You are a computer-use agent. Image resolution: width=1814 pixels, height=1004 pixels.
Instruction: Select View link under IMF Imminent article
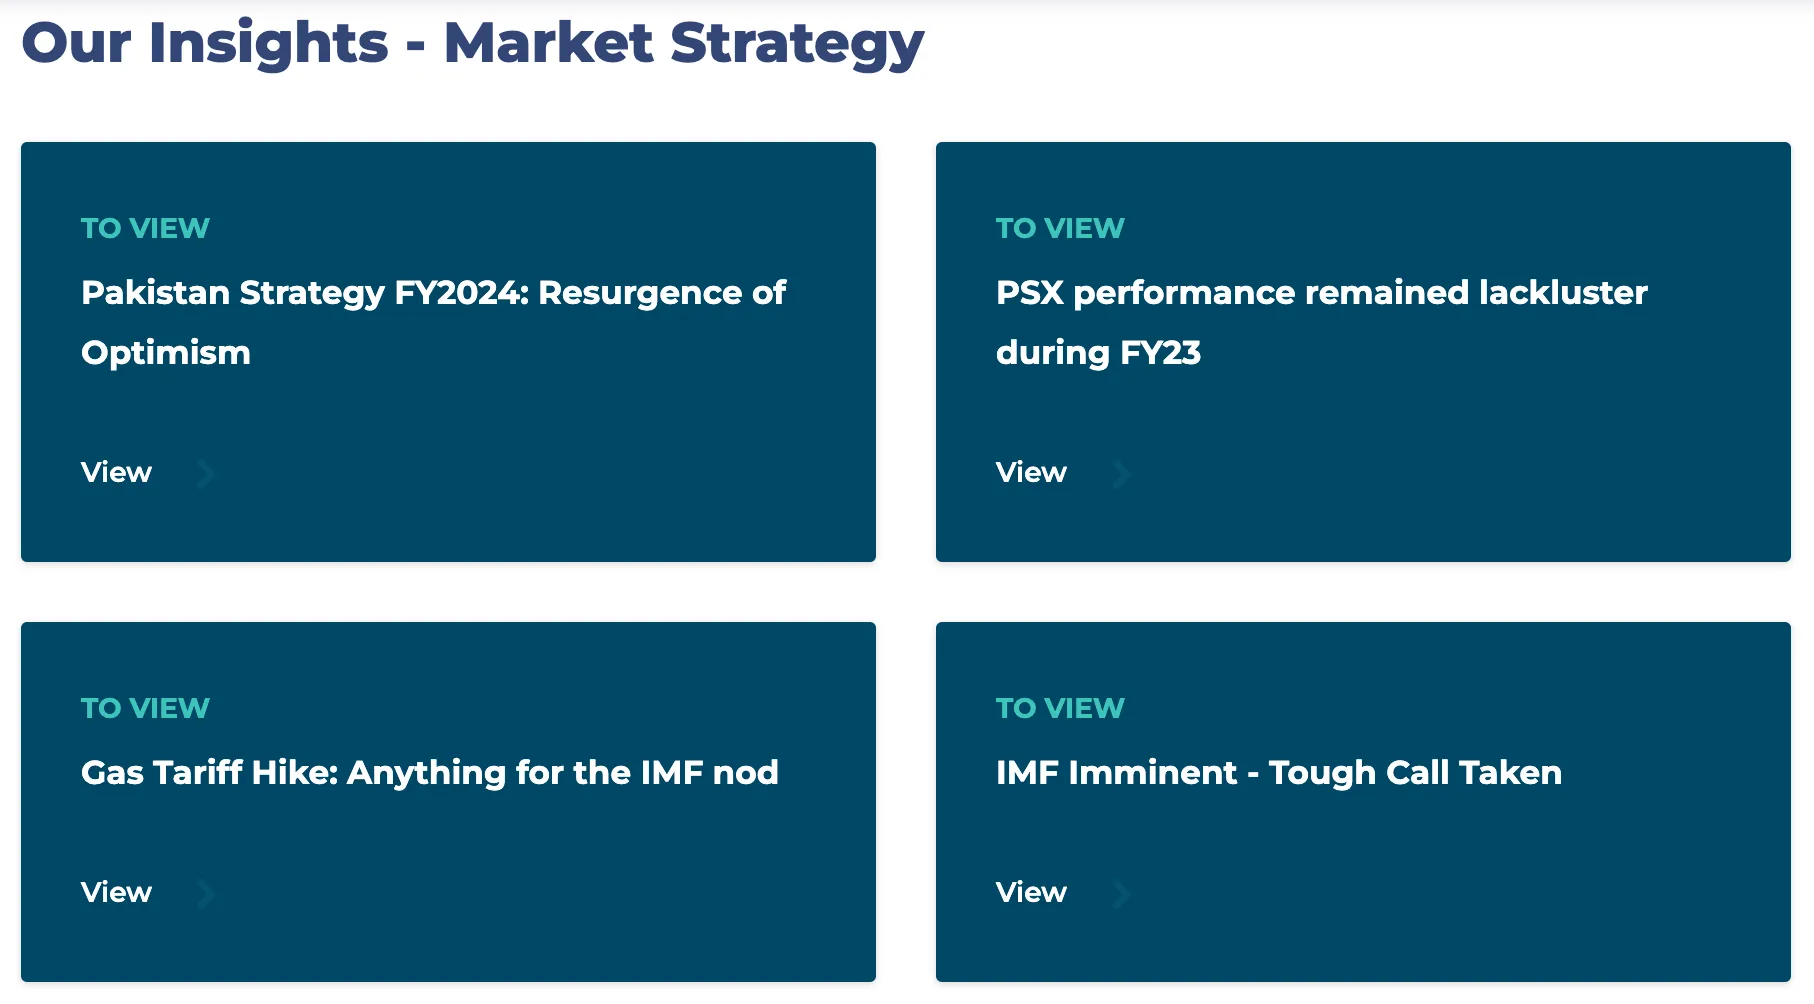pos(1031,892)
